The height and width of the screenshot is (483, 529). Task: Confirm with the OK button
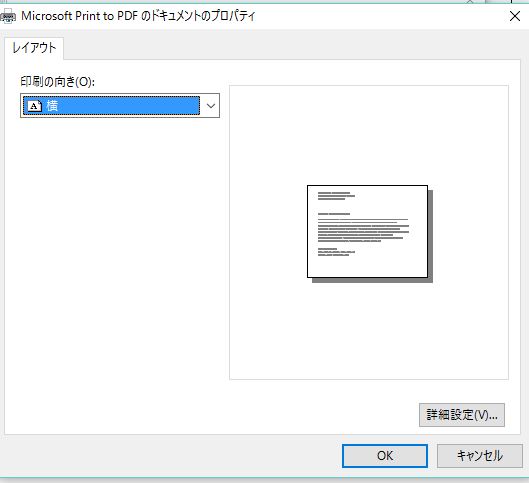(385, 456)
